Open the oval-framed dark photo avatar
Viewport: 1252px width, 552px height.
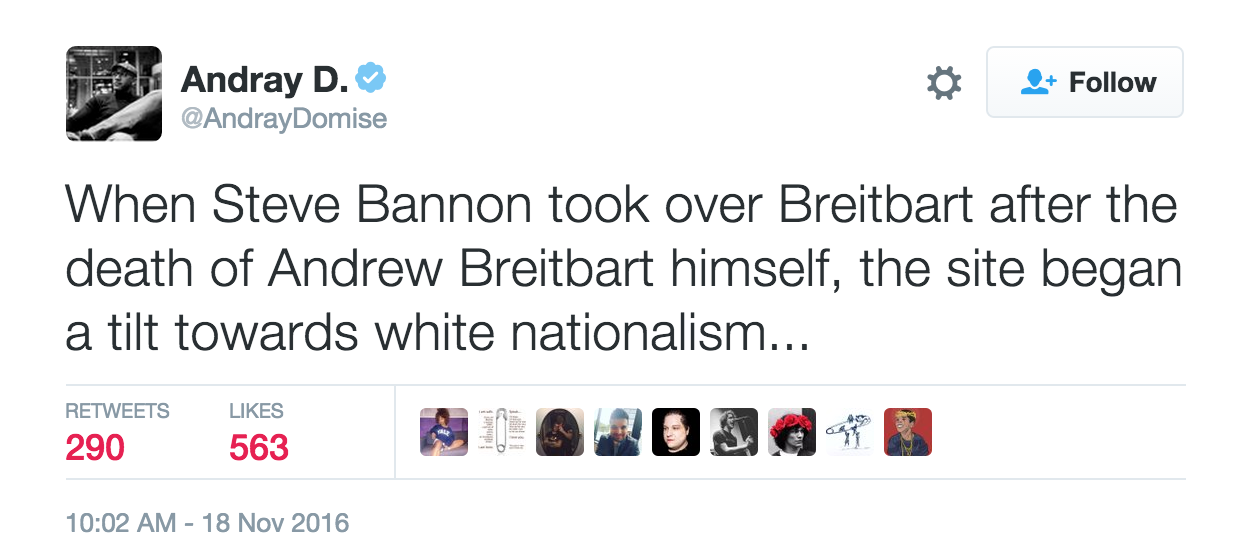pos(560,432)
